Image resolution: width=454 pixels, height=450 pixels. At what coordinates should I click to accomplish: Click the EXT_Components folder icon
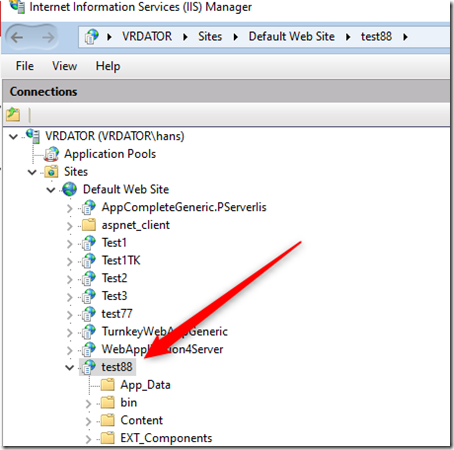[x=108, y=438]
